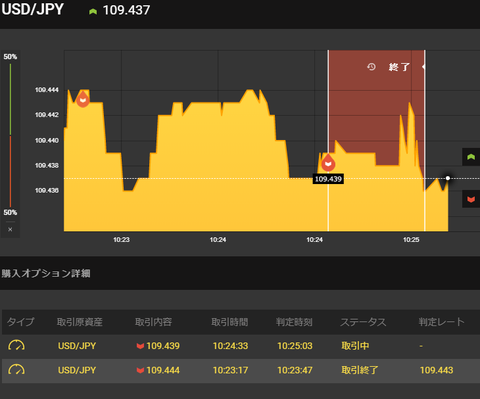Click the 10:25:03 expiry time cell
Viewport: 480px width, 399px height.
tap(295, 346)
